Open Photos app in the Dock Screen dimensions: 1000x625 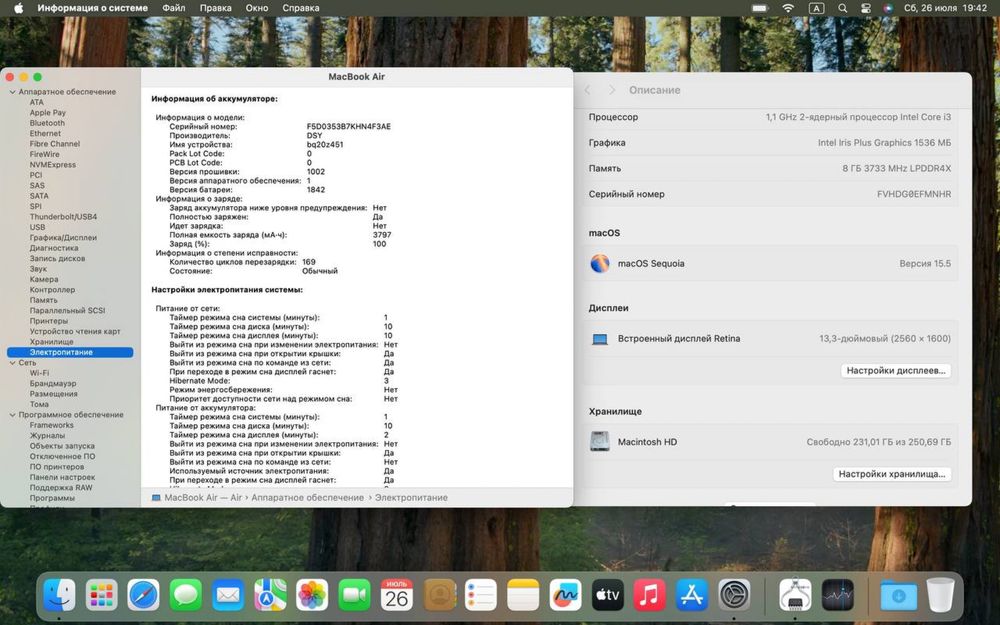point(312,596)
